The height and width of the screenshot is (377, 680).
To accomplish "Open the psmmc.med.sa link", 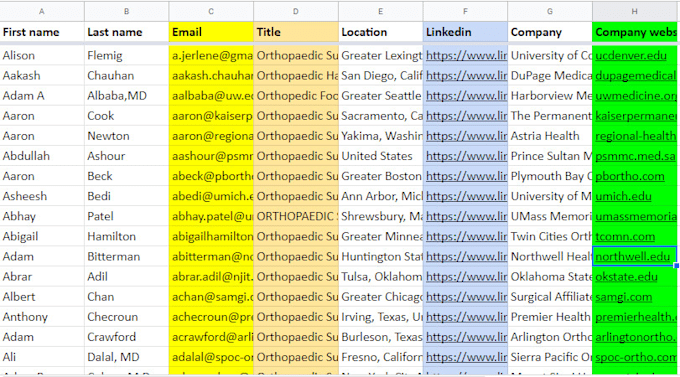I will (635, 156).
